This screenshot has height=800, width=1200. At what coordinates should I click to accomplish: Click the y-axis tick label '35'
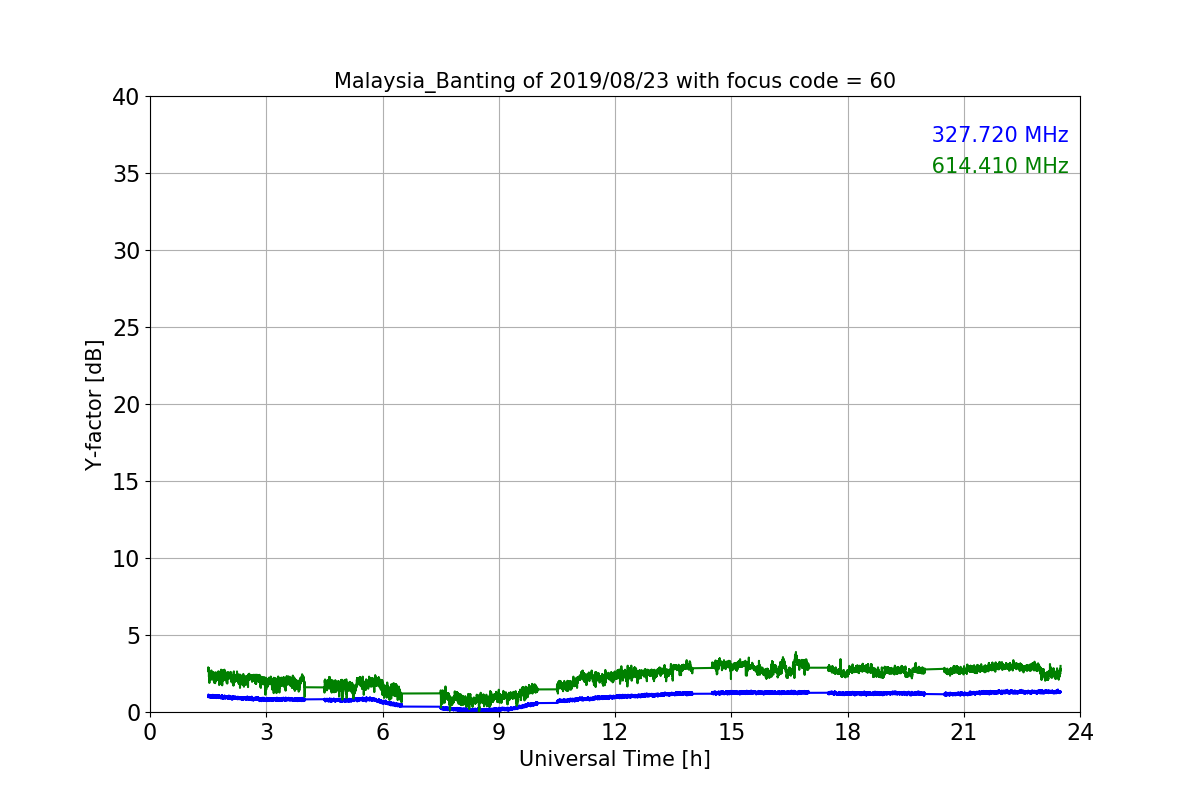pos(126,174)
